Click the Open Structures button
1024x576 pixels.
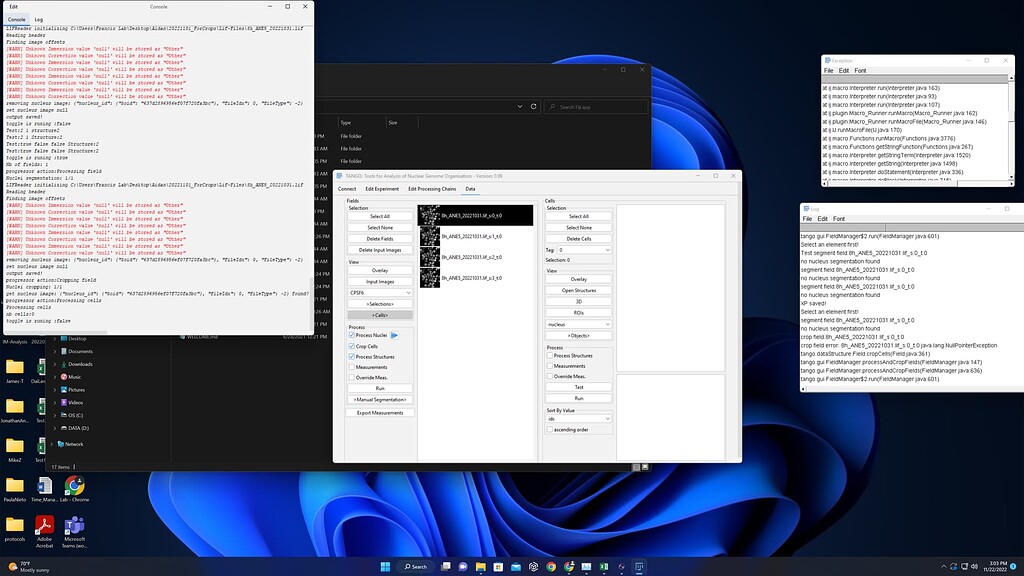point(579,290)
